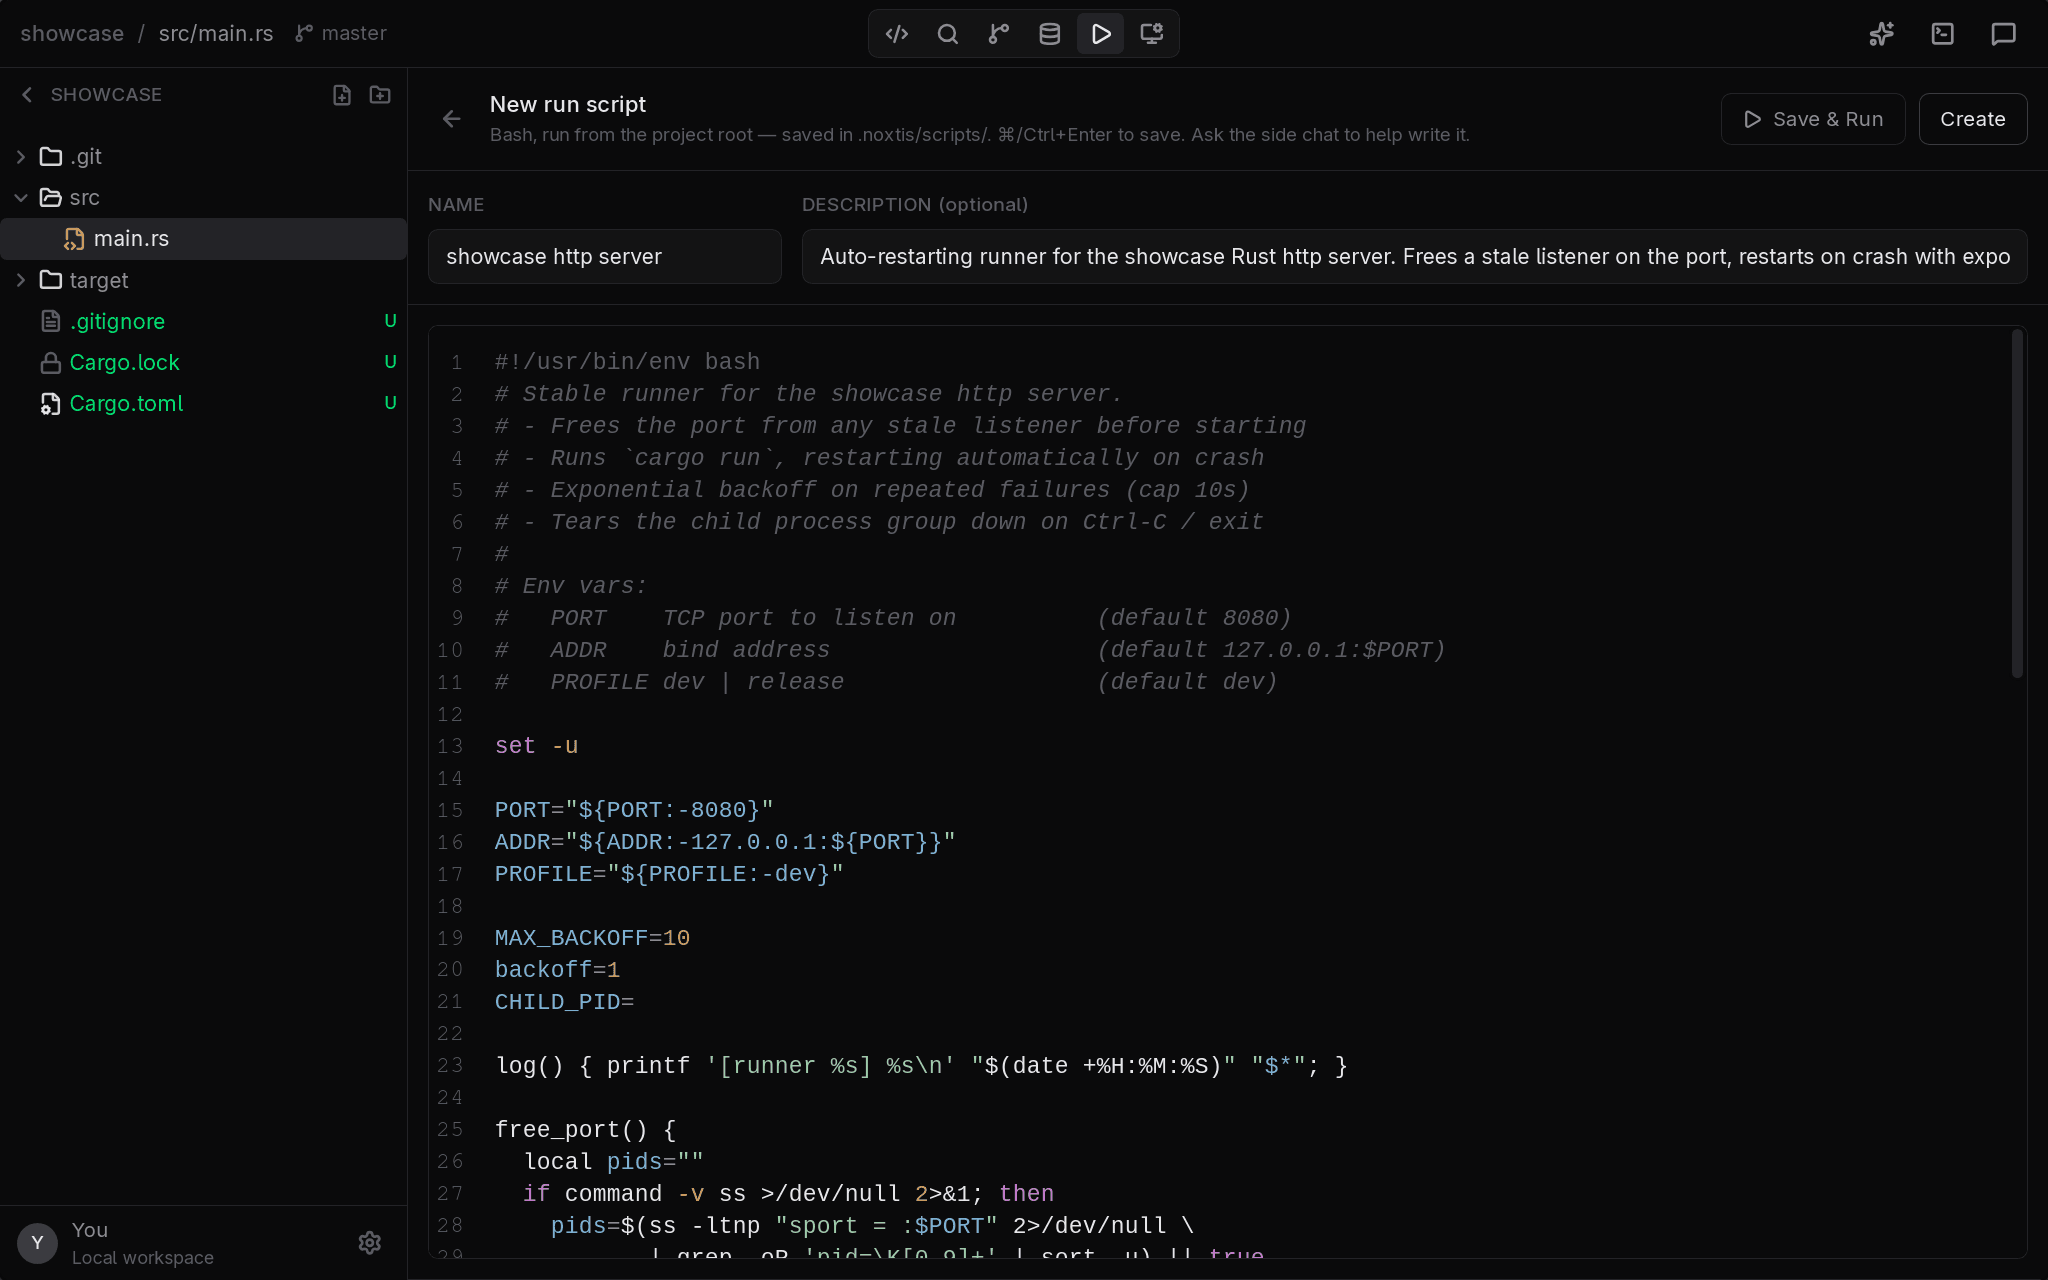This screenshot has width=2048, height=1280.
Task: Create a new folder in SHOWCASE
Action: [380, 95]
